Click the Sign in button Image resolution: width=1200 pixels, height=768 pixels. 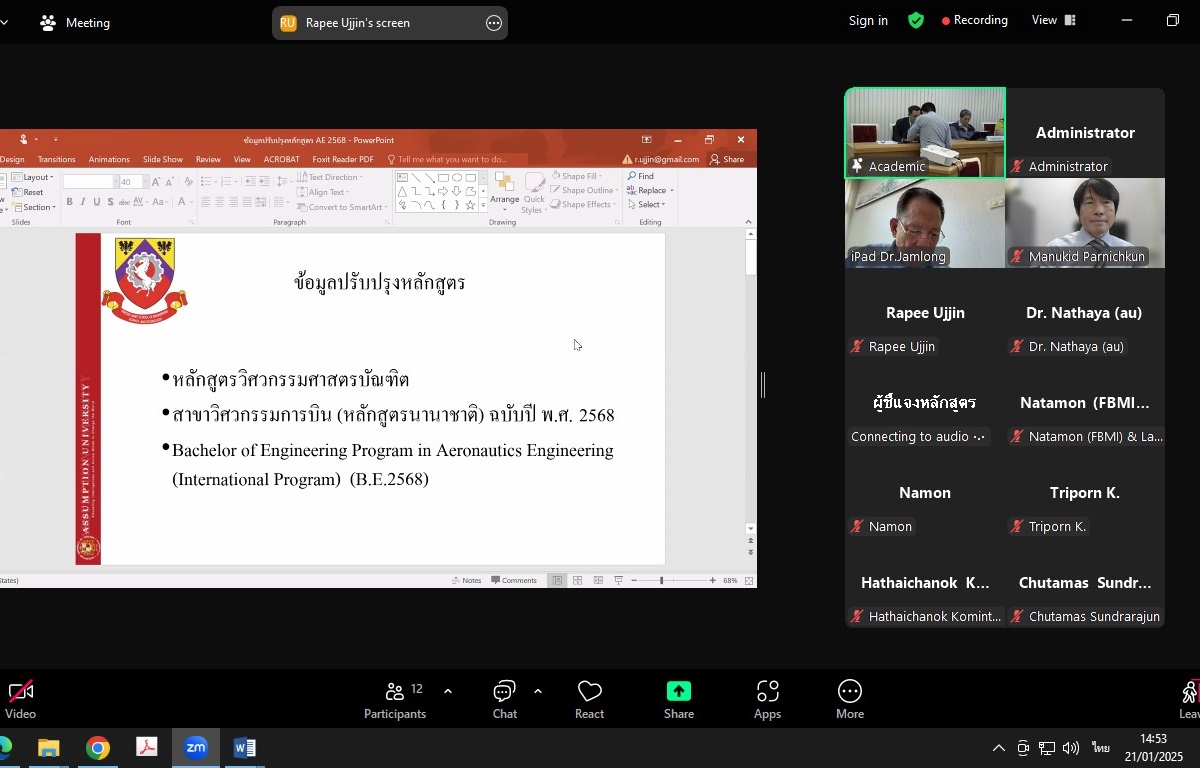(867, 20)
